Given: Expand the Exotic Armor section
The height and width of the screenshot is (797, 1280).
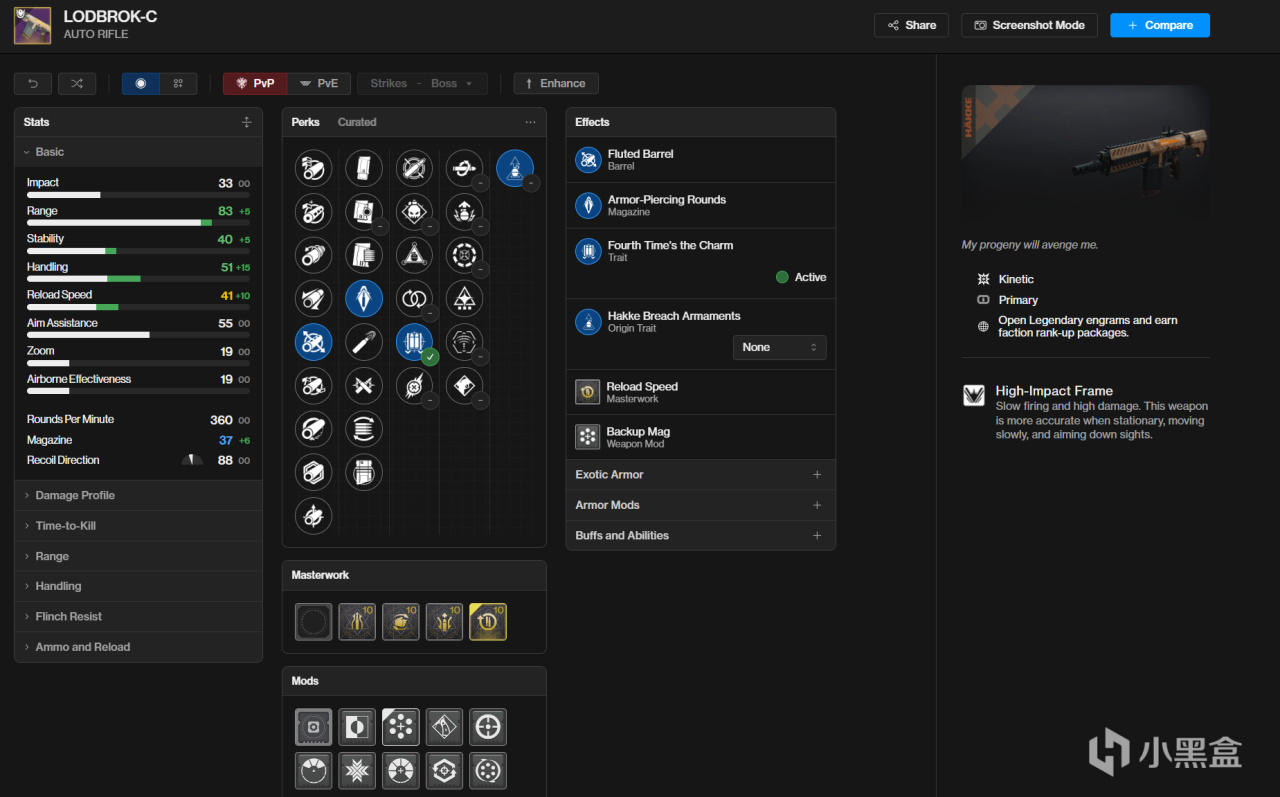Looking at the screenshot, I should (x=700, y=475).
